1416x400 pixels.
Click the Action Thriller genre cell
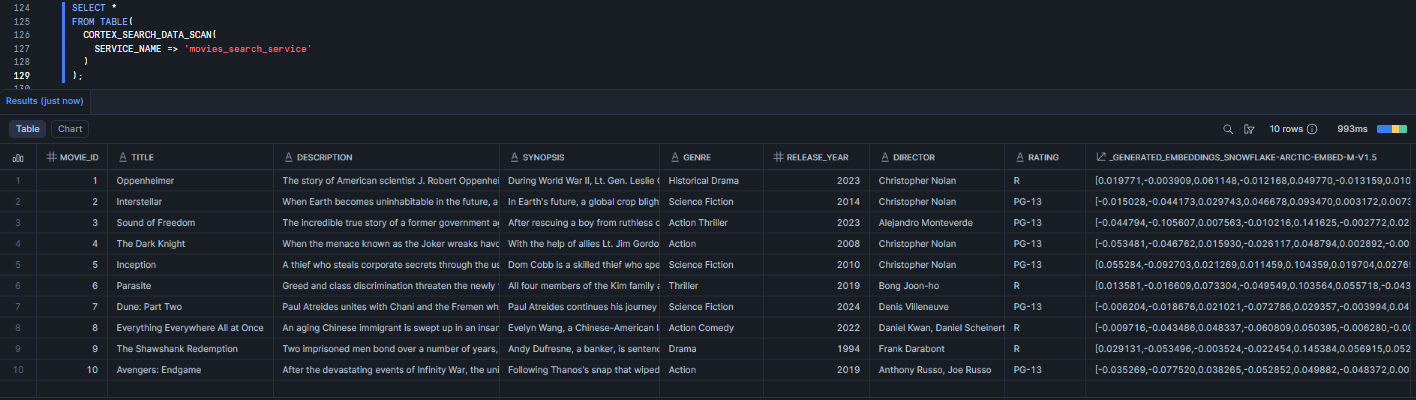[x=712, y=223]
